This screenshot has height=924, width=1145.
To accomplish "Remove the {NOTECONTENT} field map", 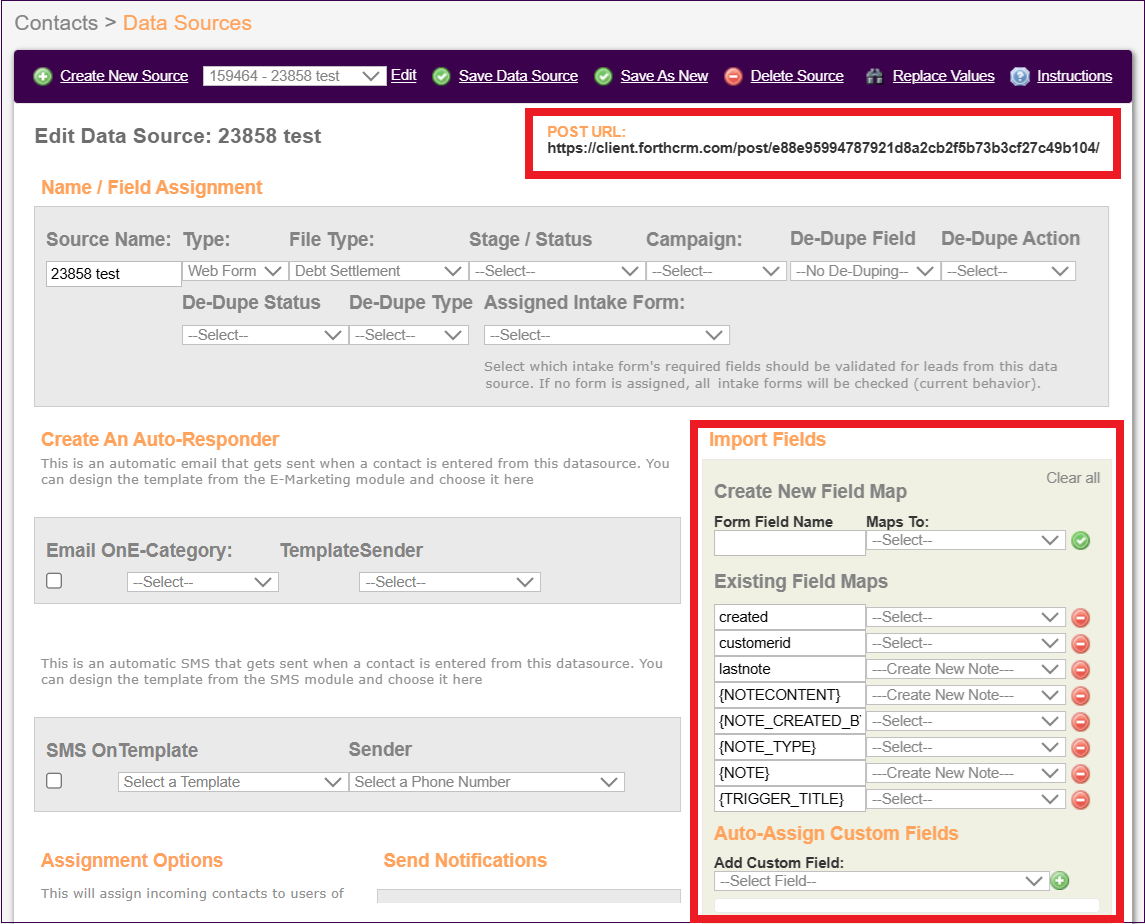I will 1081,695.
